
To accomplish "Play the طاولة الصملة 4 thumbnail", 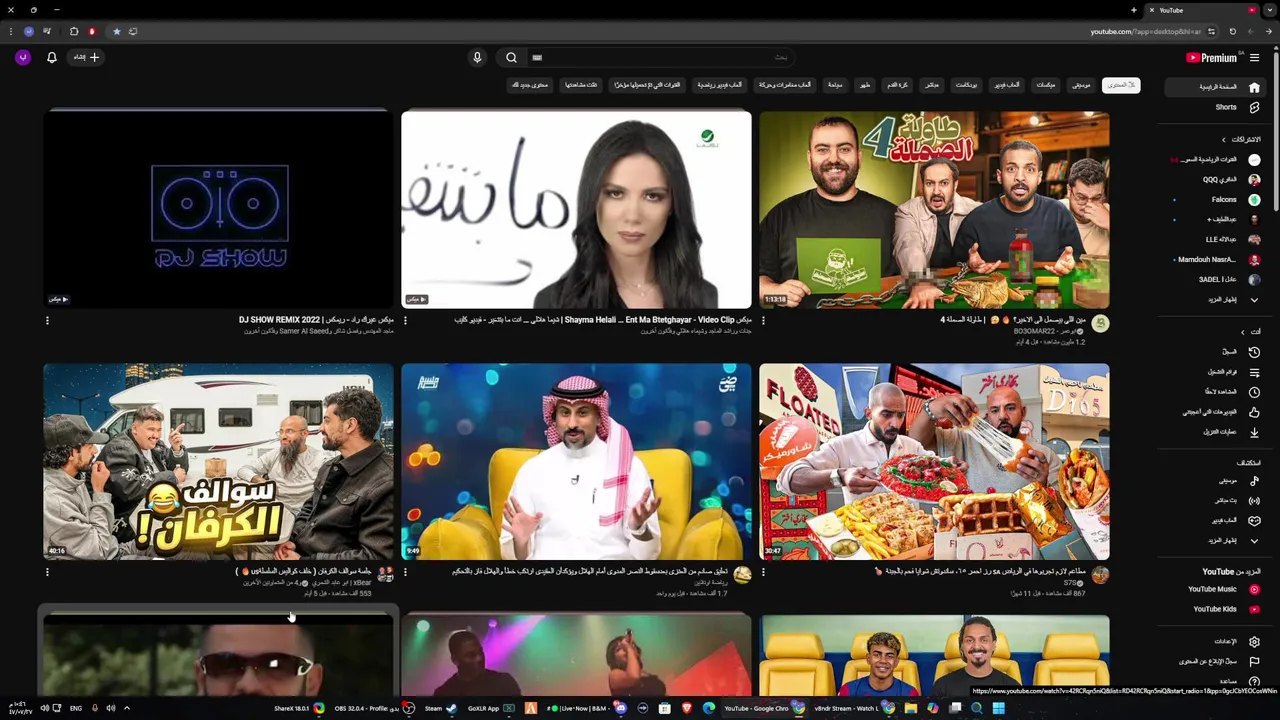I will tap(934, 210).
